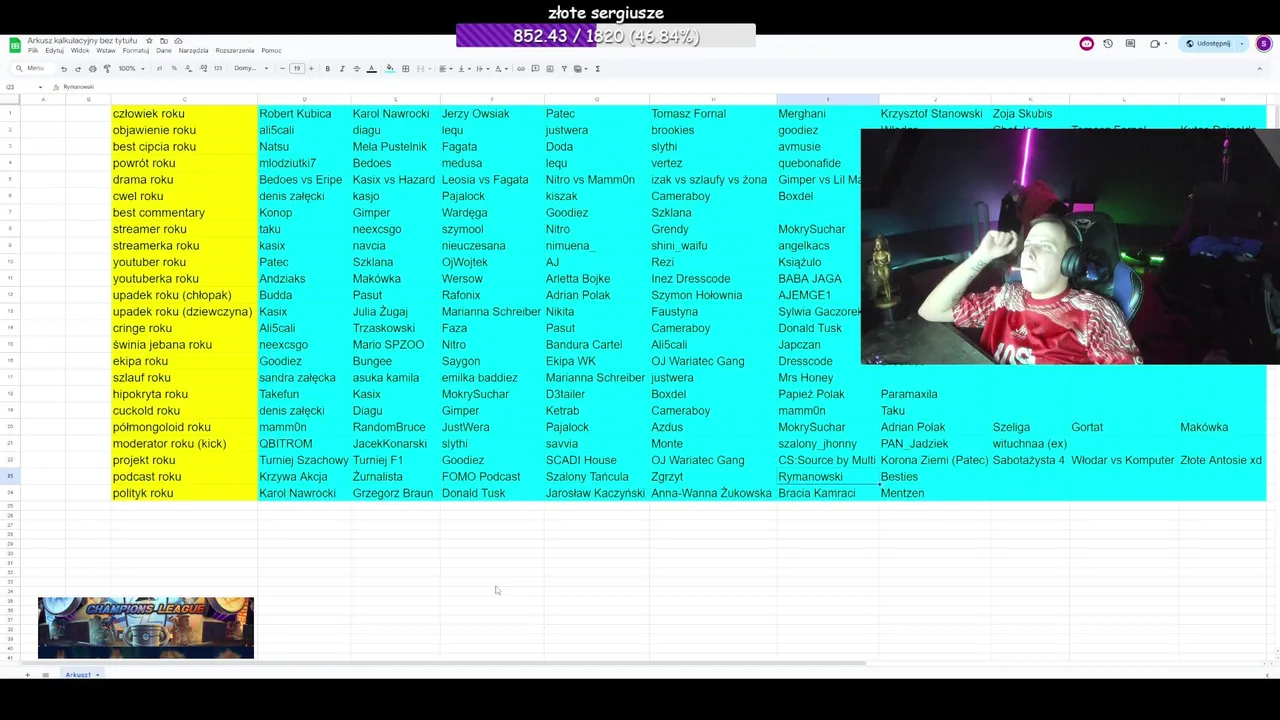This screenshot has height=720, width=1280.
Task: Decrease font size with minus button
Action: (282, 69)
